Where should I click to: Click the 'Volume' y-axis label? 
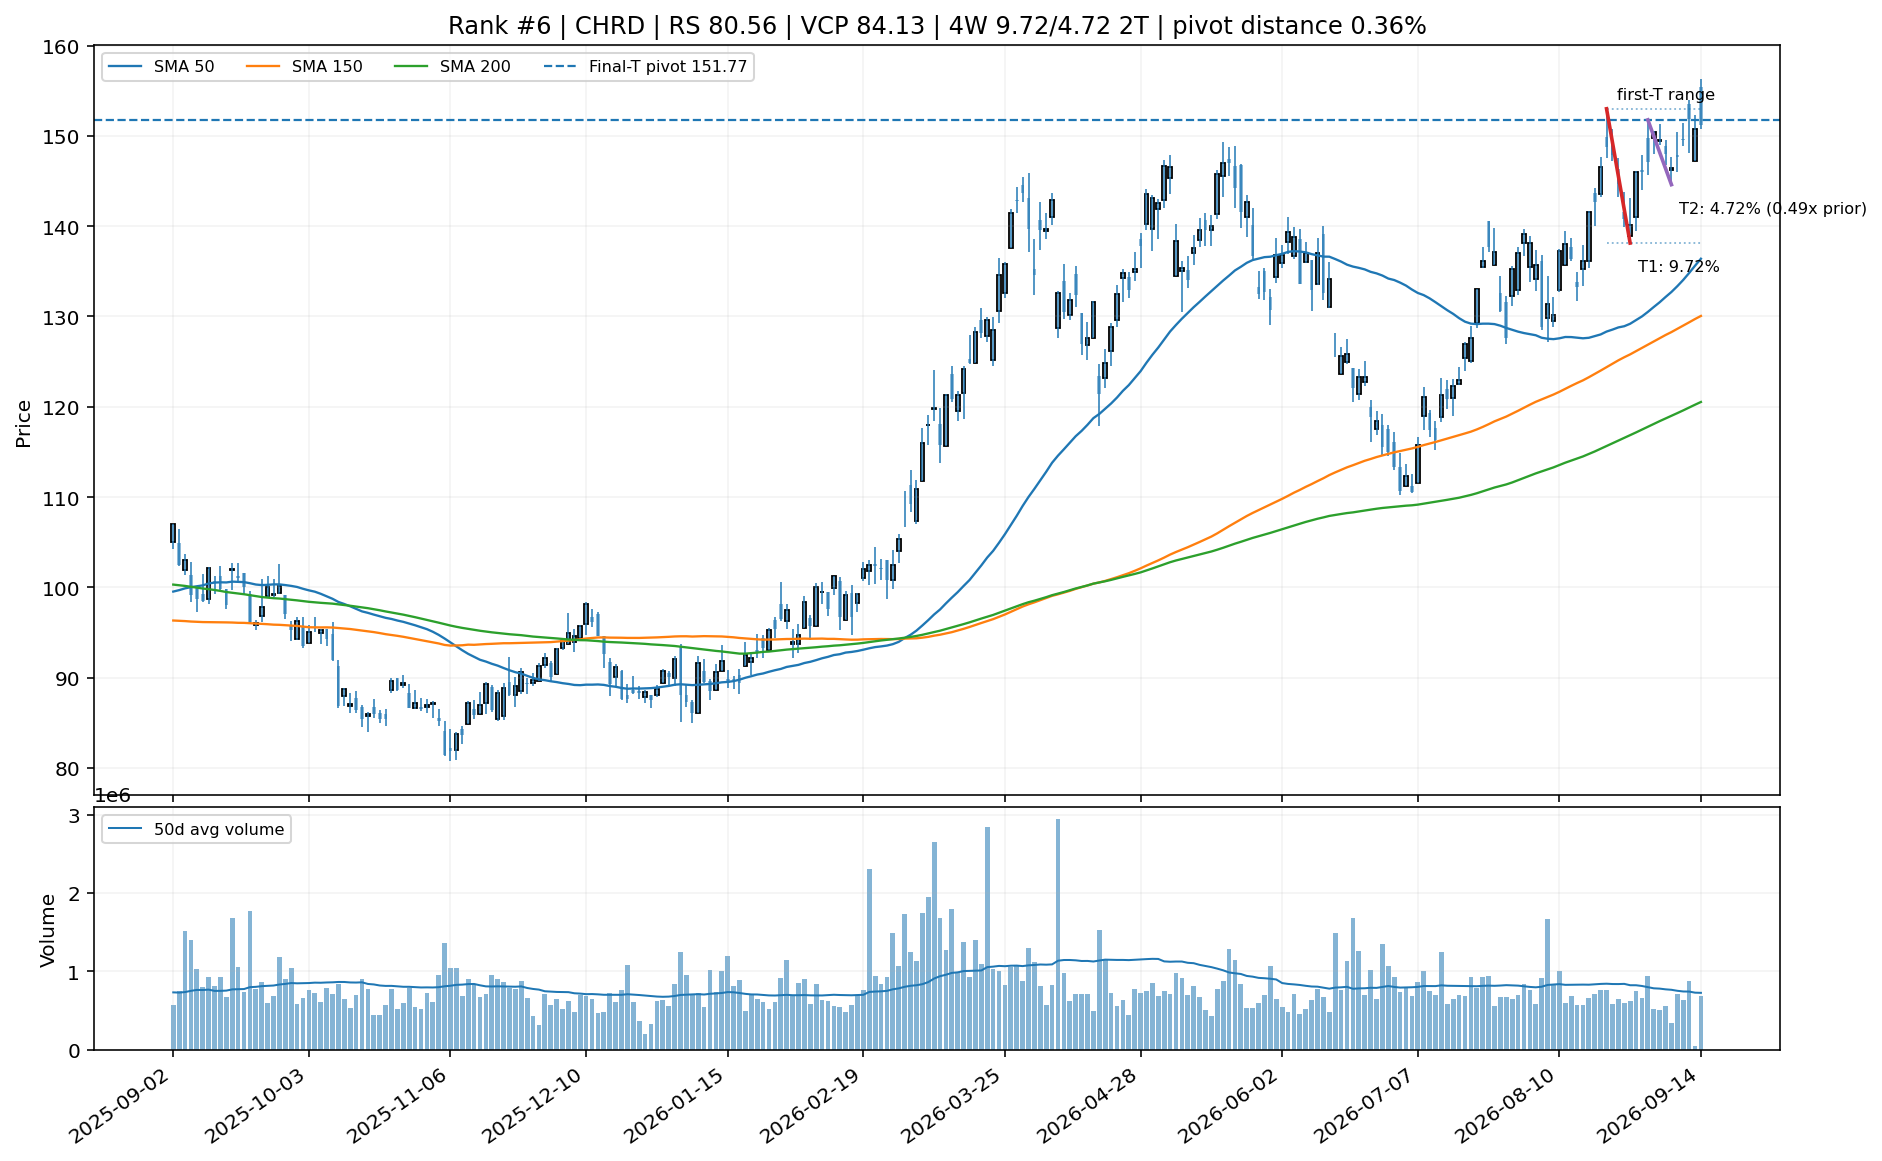[47, 930]
